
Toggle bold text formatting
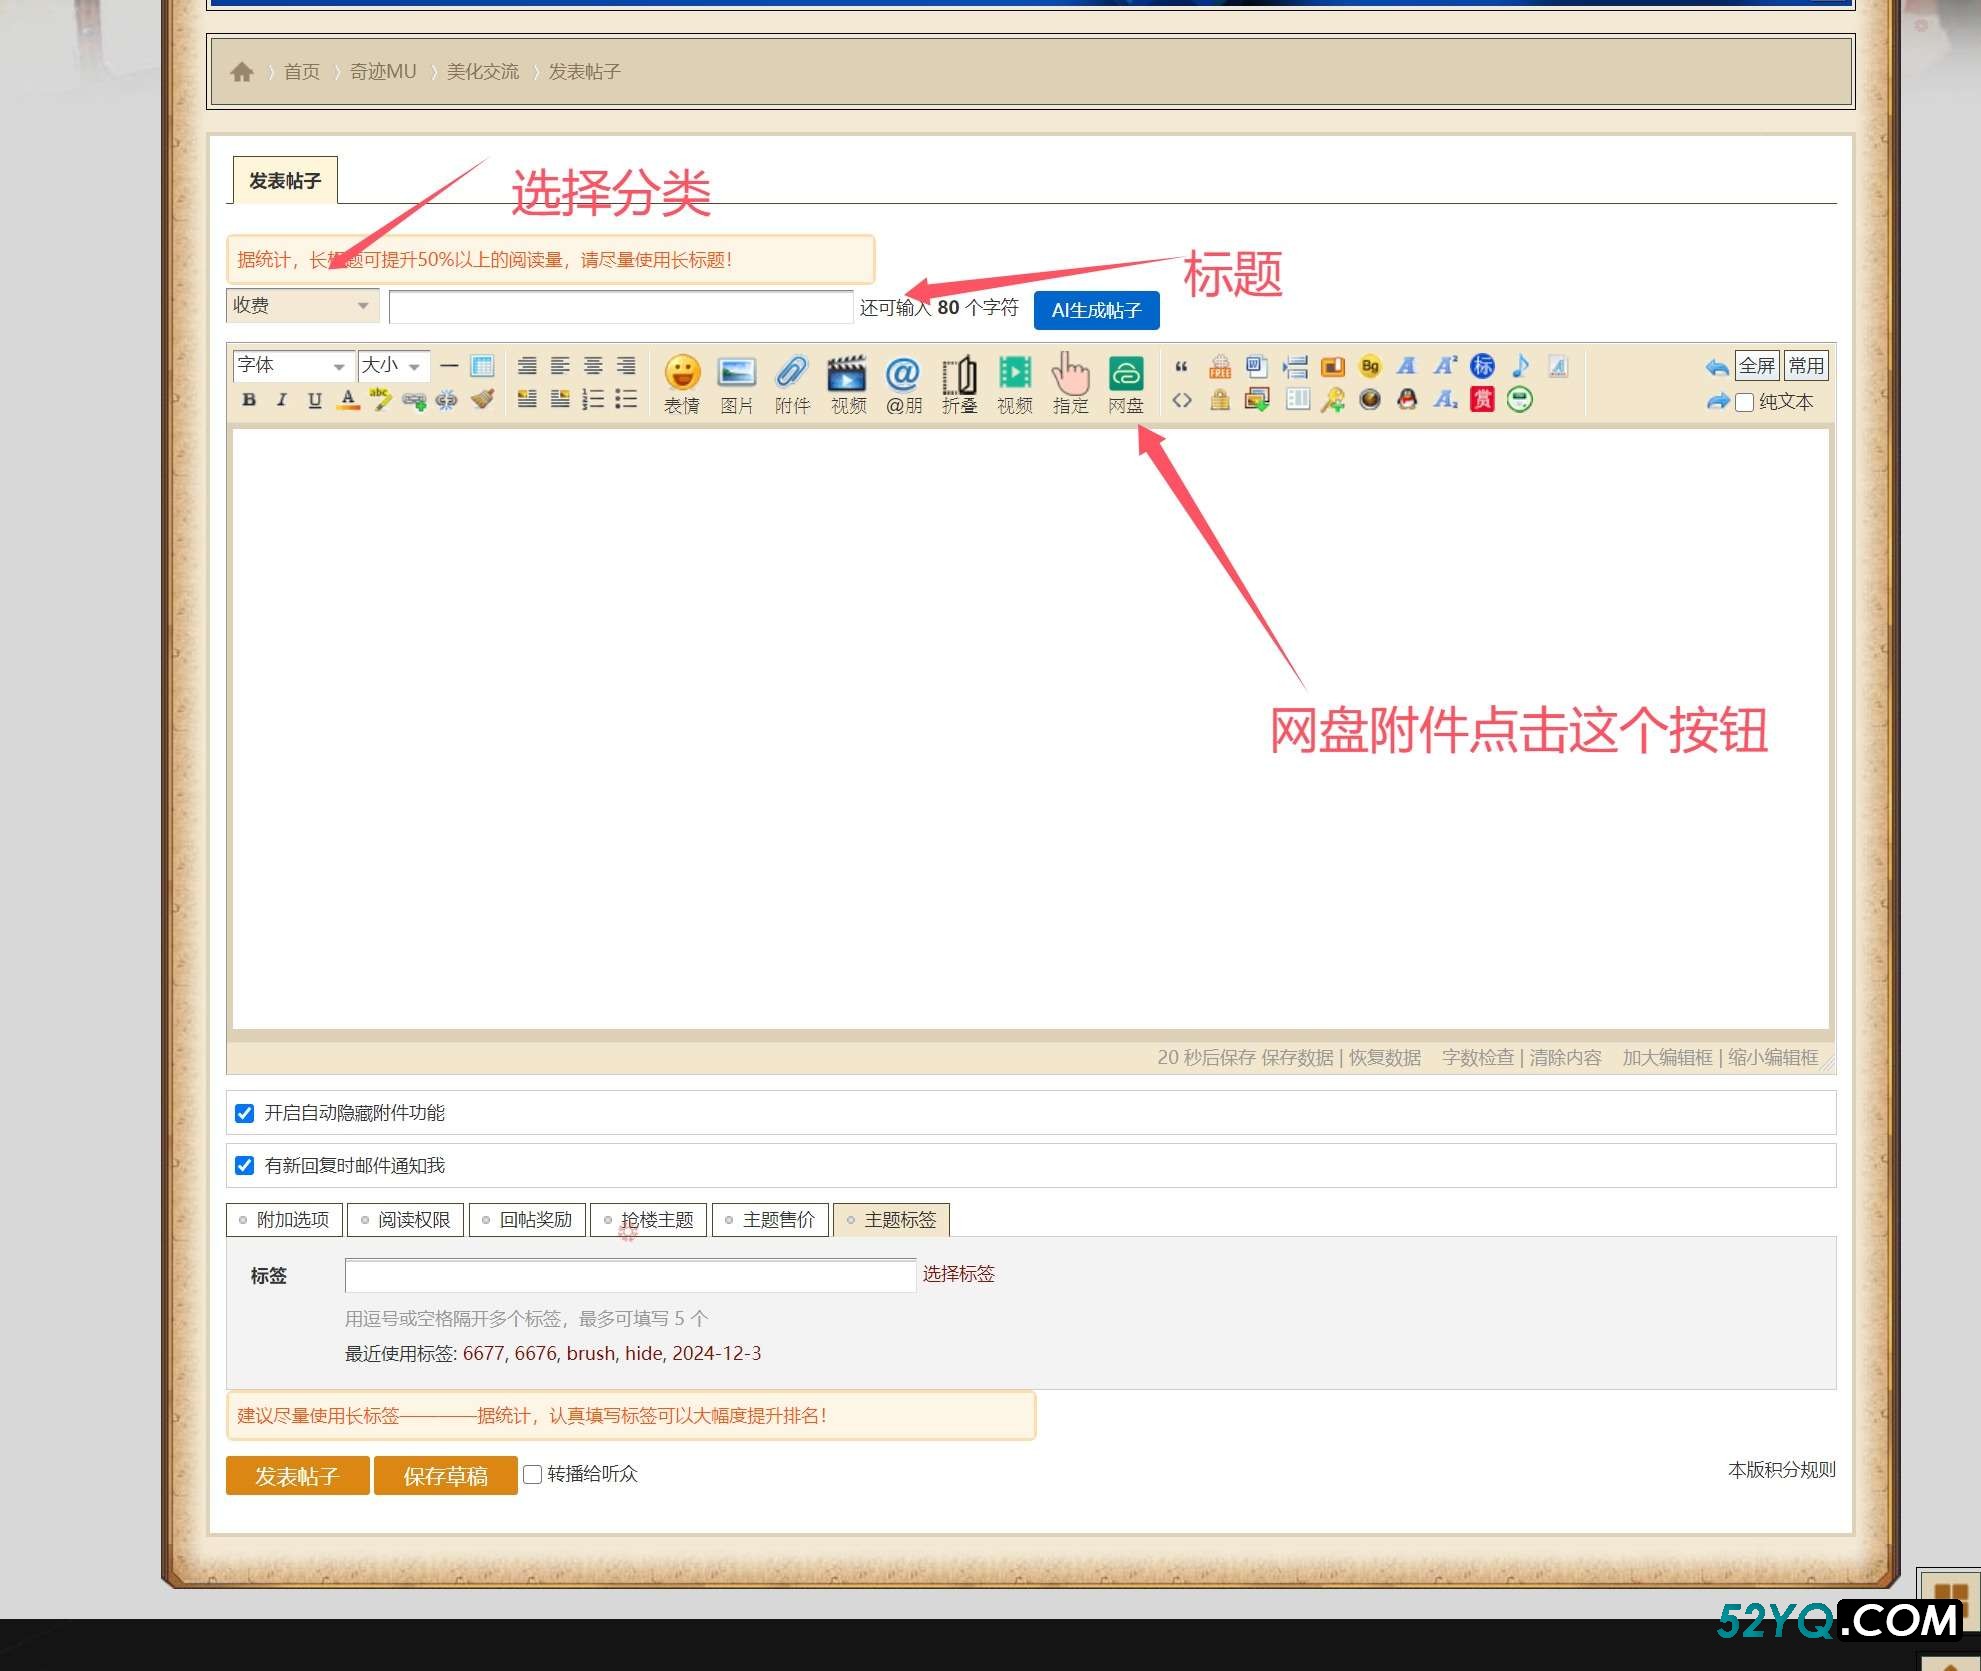(249, 400)
